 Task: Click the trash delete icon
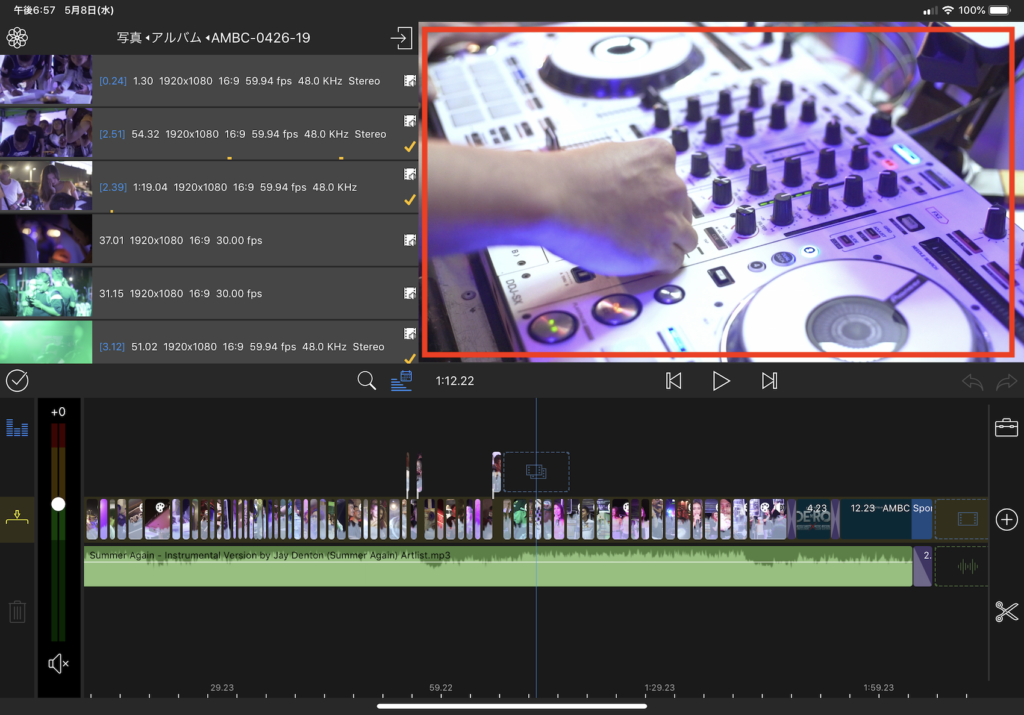pos(17,612)
